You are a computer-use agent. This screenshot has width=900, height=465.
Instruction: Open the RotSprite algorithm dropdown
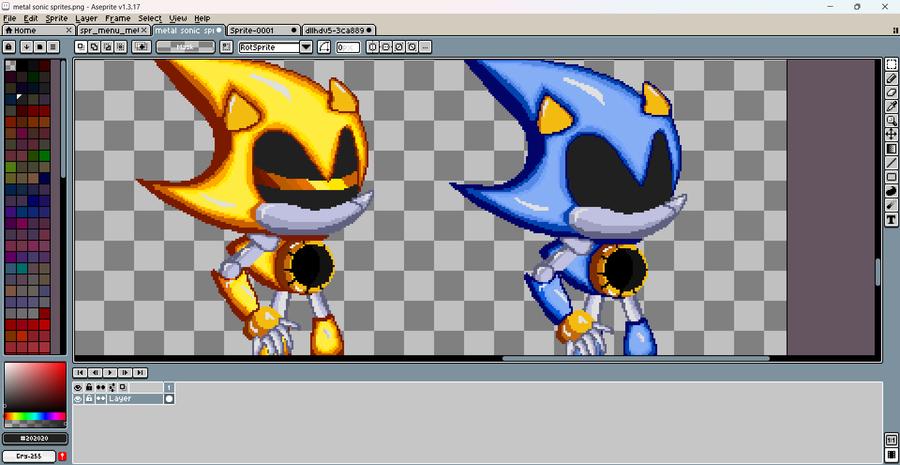tap(306, 47)
